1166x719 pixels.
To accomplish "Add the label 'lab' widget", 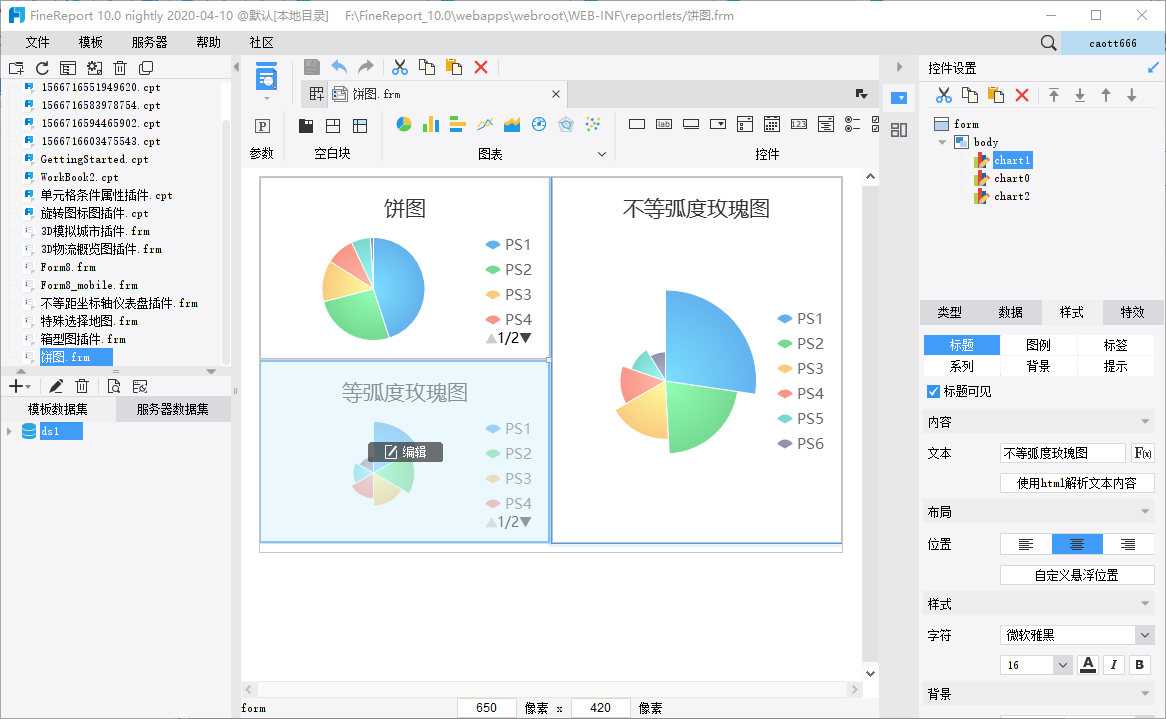I will 664,124.
